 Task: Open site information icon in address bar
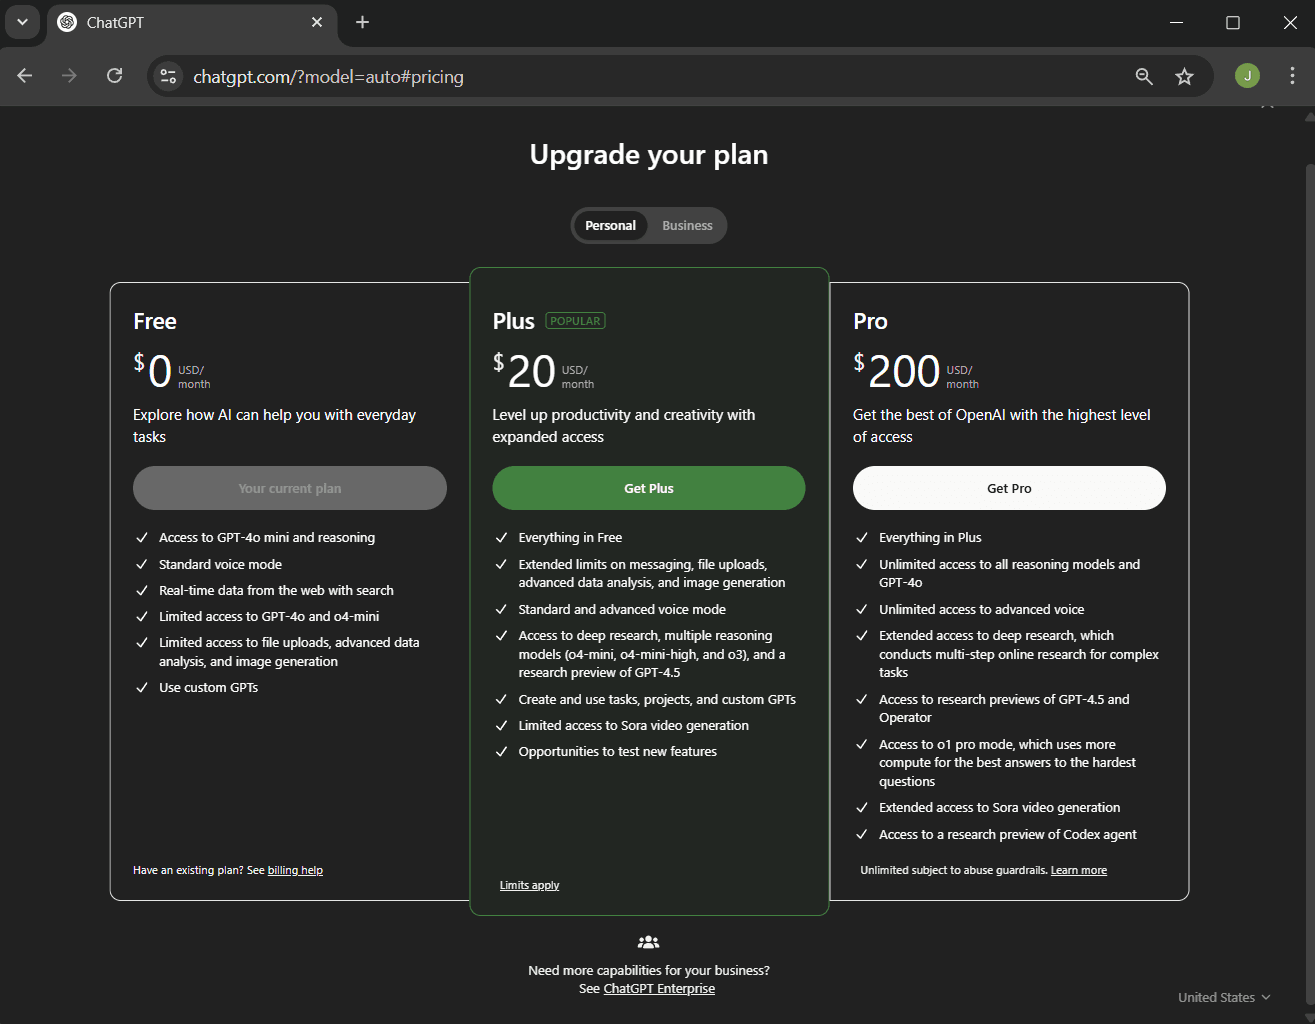point(168,76)
